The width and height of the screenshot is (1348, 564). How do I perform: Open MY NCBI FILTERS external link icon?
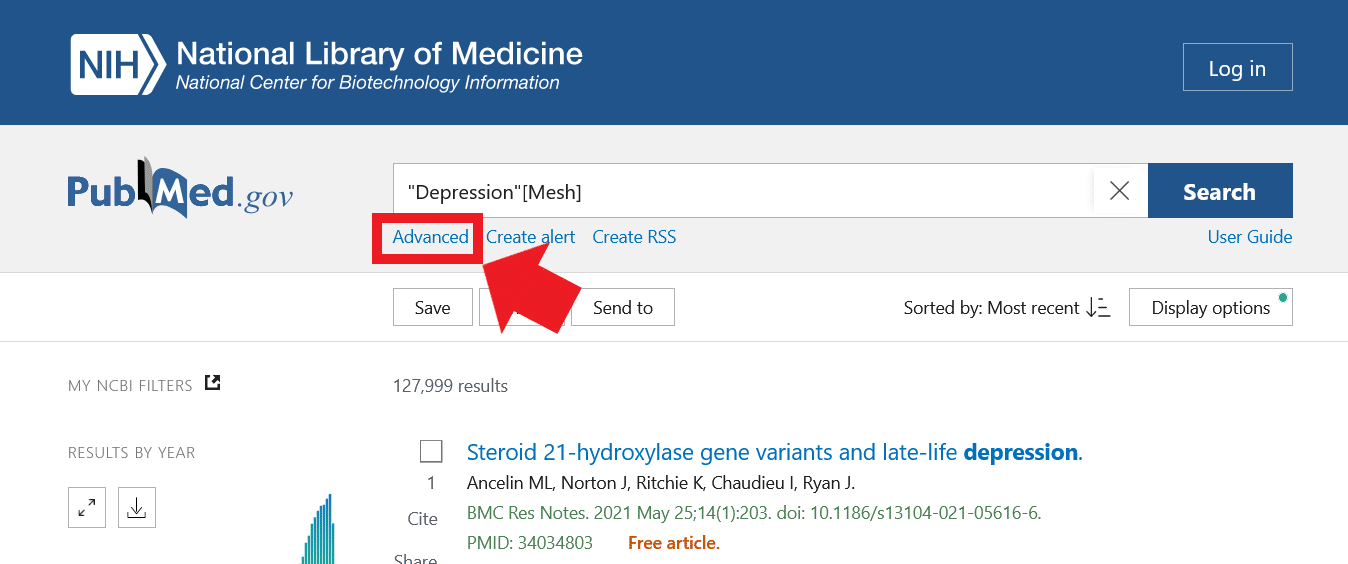coord(212,383)
